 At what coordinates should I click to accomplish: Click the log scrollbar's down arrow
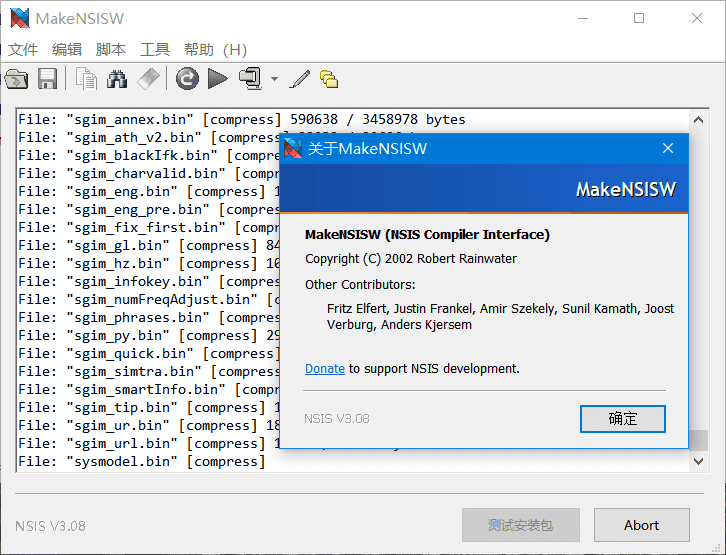pyautogui.click(x=699, y=461)
